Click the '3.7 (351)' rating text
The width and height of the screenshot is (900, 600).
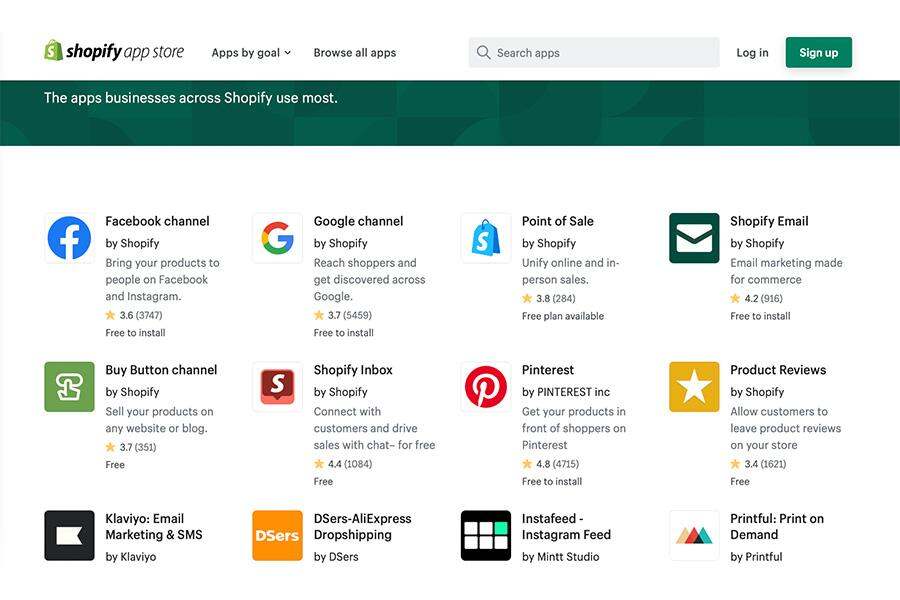(138, 447)
